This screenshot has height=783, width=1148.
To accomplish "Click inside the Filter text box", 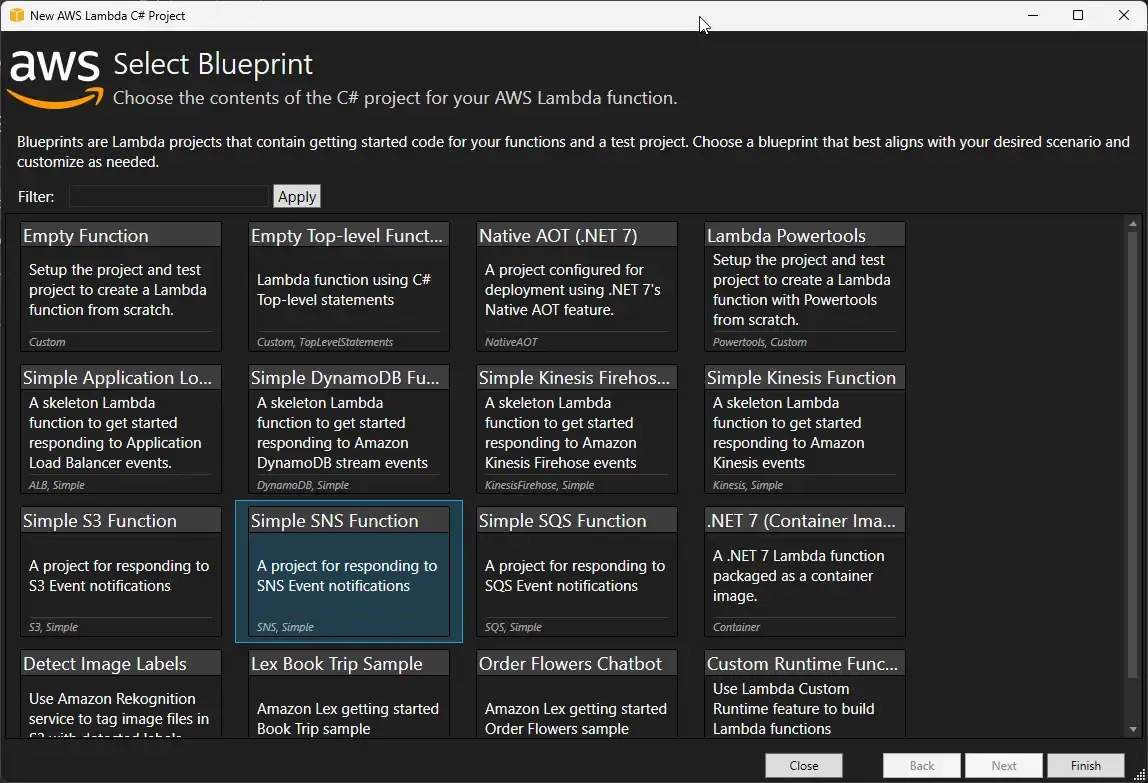I will 168,196.
